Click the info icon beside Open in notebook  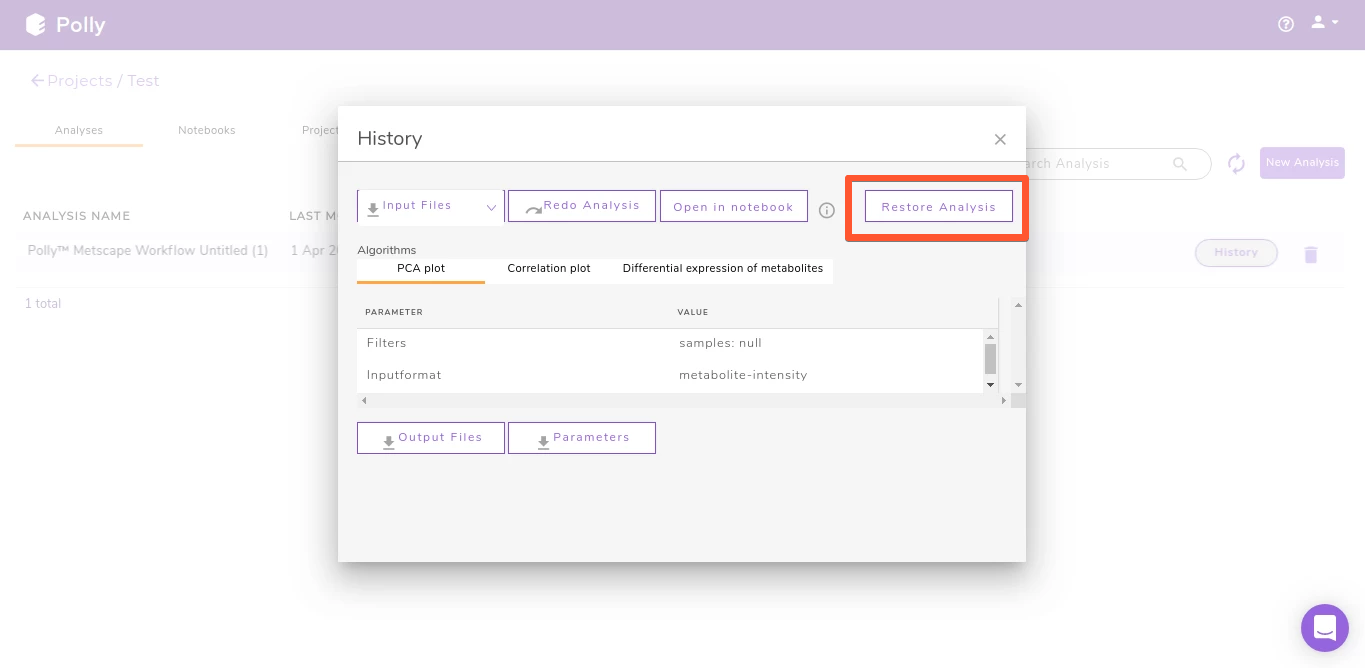[827, 210]
